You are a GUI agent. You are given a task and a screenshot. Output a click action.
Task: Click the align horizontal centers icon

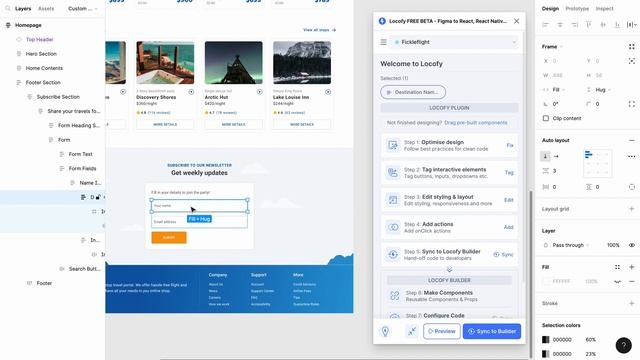point(560,25)
